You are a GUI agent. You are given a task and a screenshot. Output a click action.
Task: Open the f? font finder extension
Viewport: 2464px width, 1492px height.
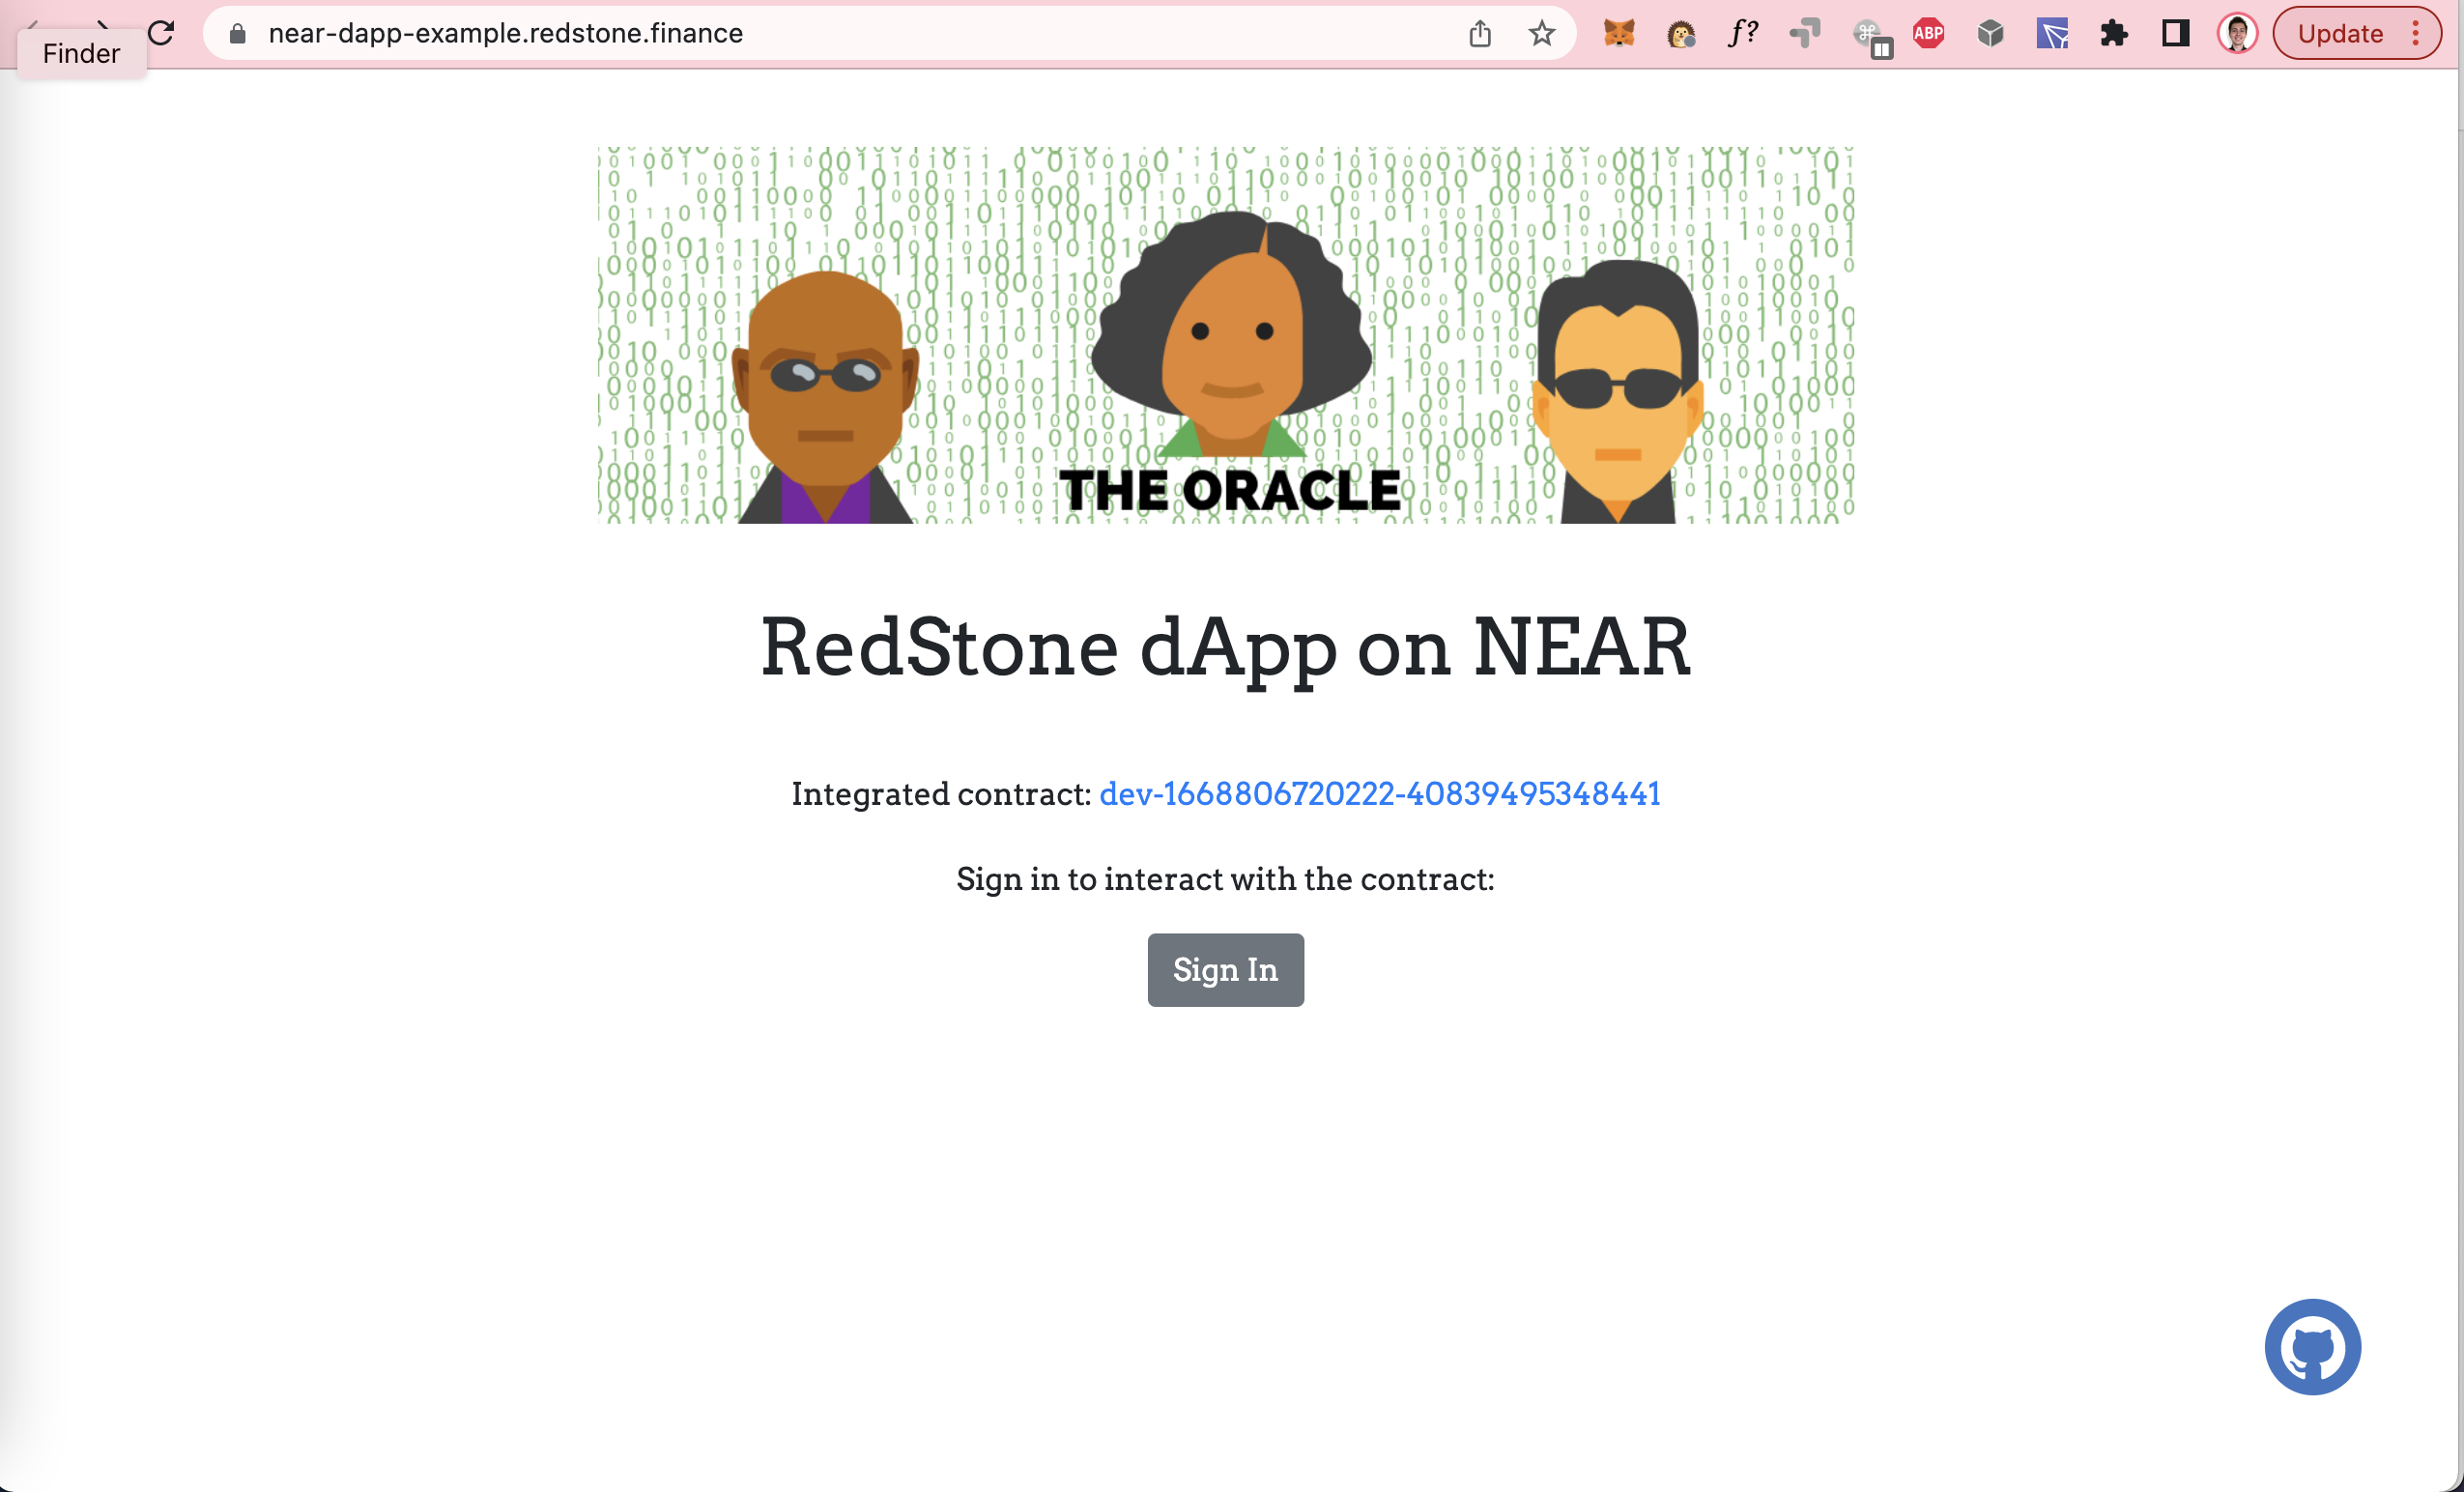[1742, 33]
